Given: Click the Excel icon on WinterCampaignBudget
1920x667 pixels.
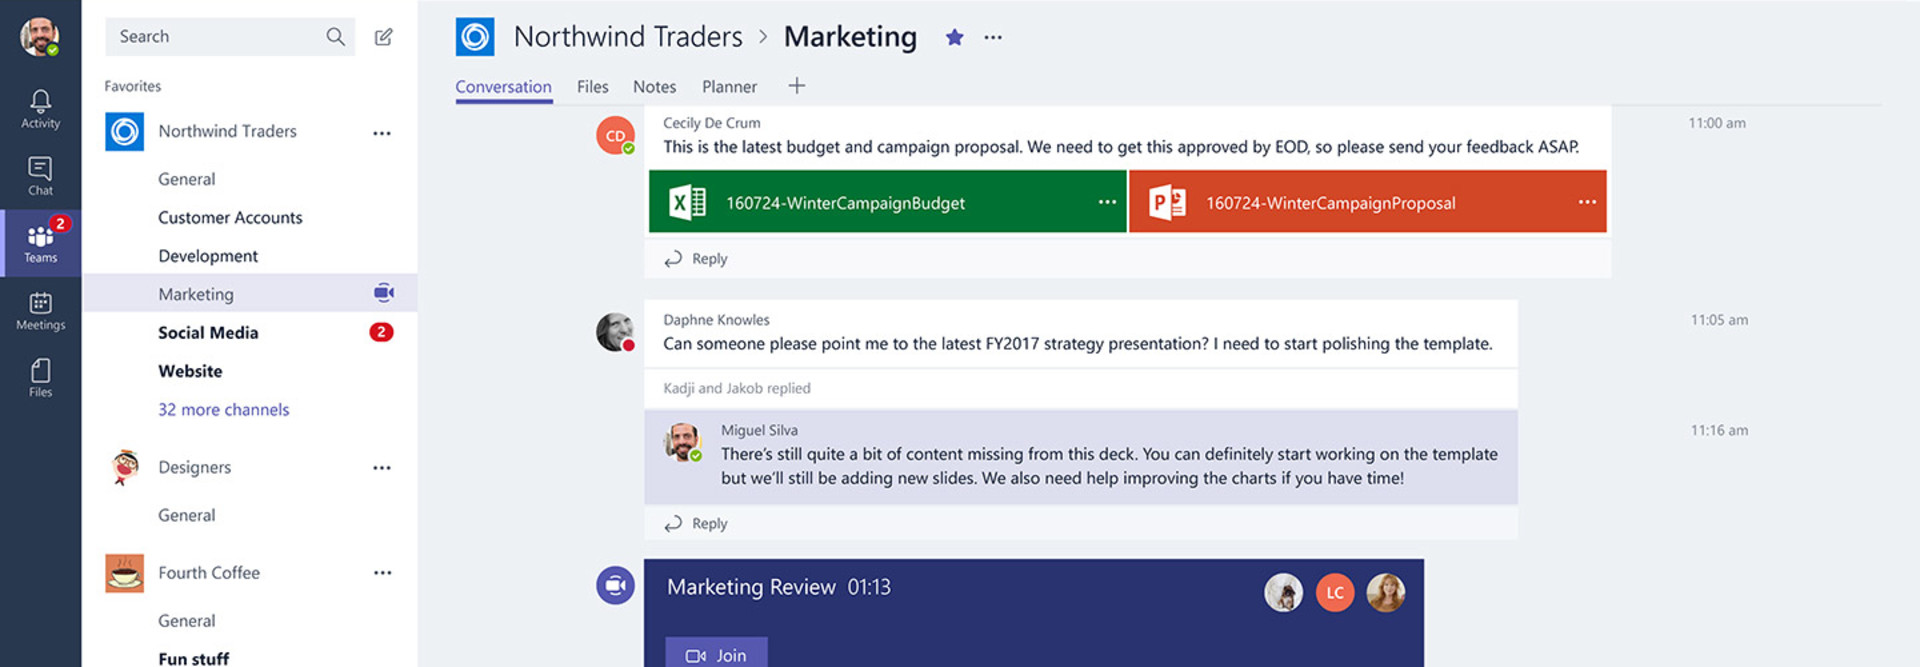Looking at the screenshot, I should pos(687,202).
